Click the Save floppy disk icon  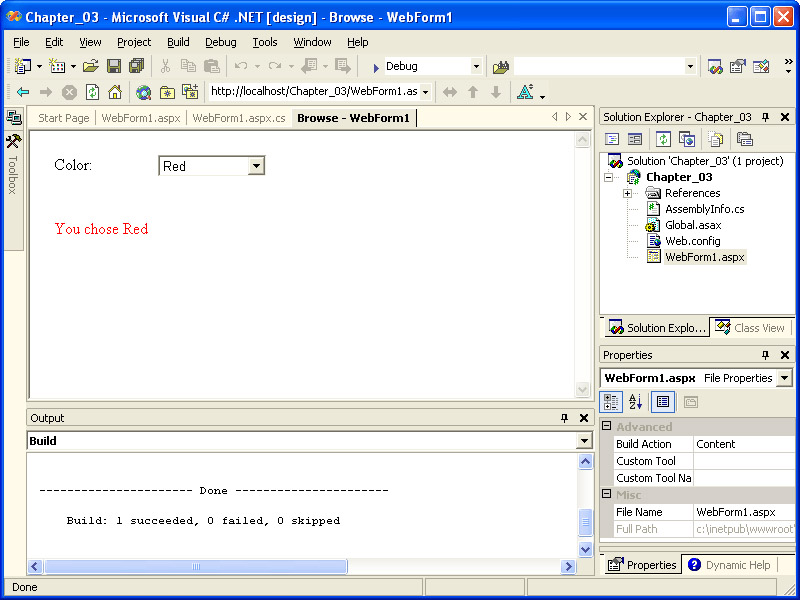pos(114,66)
